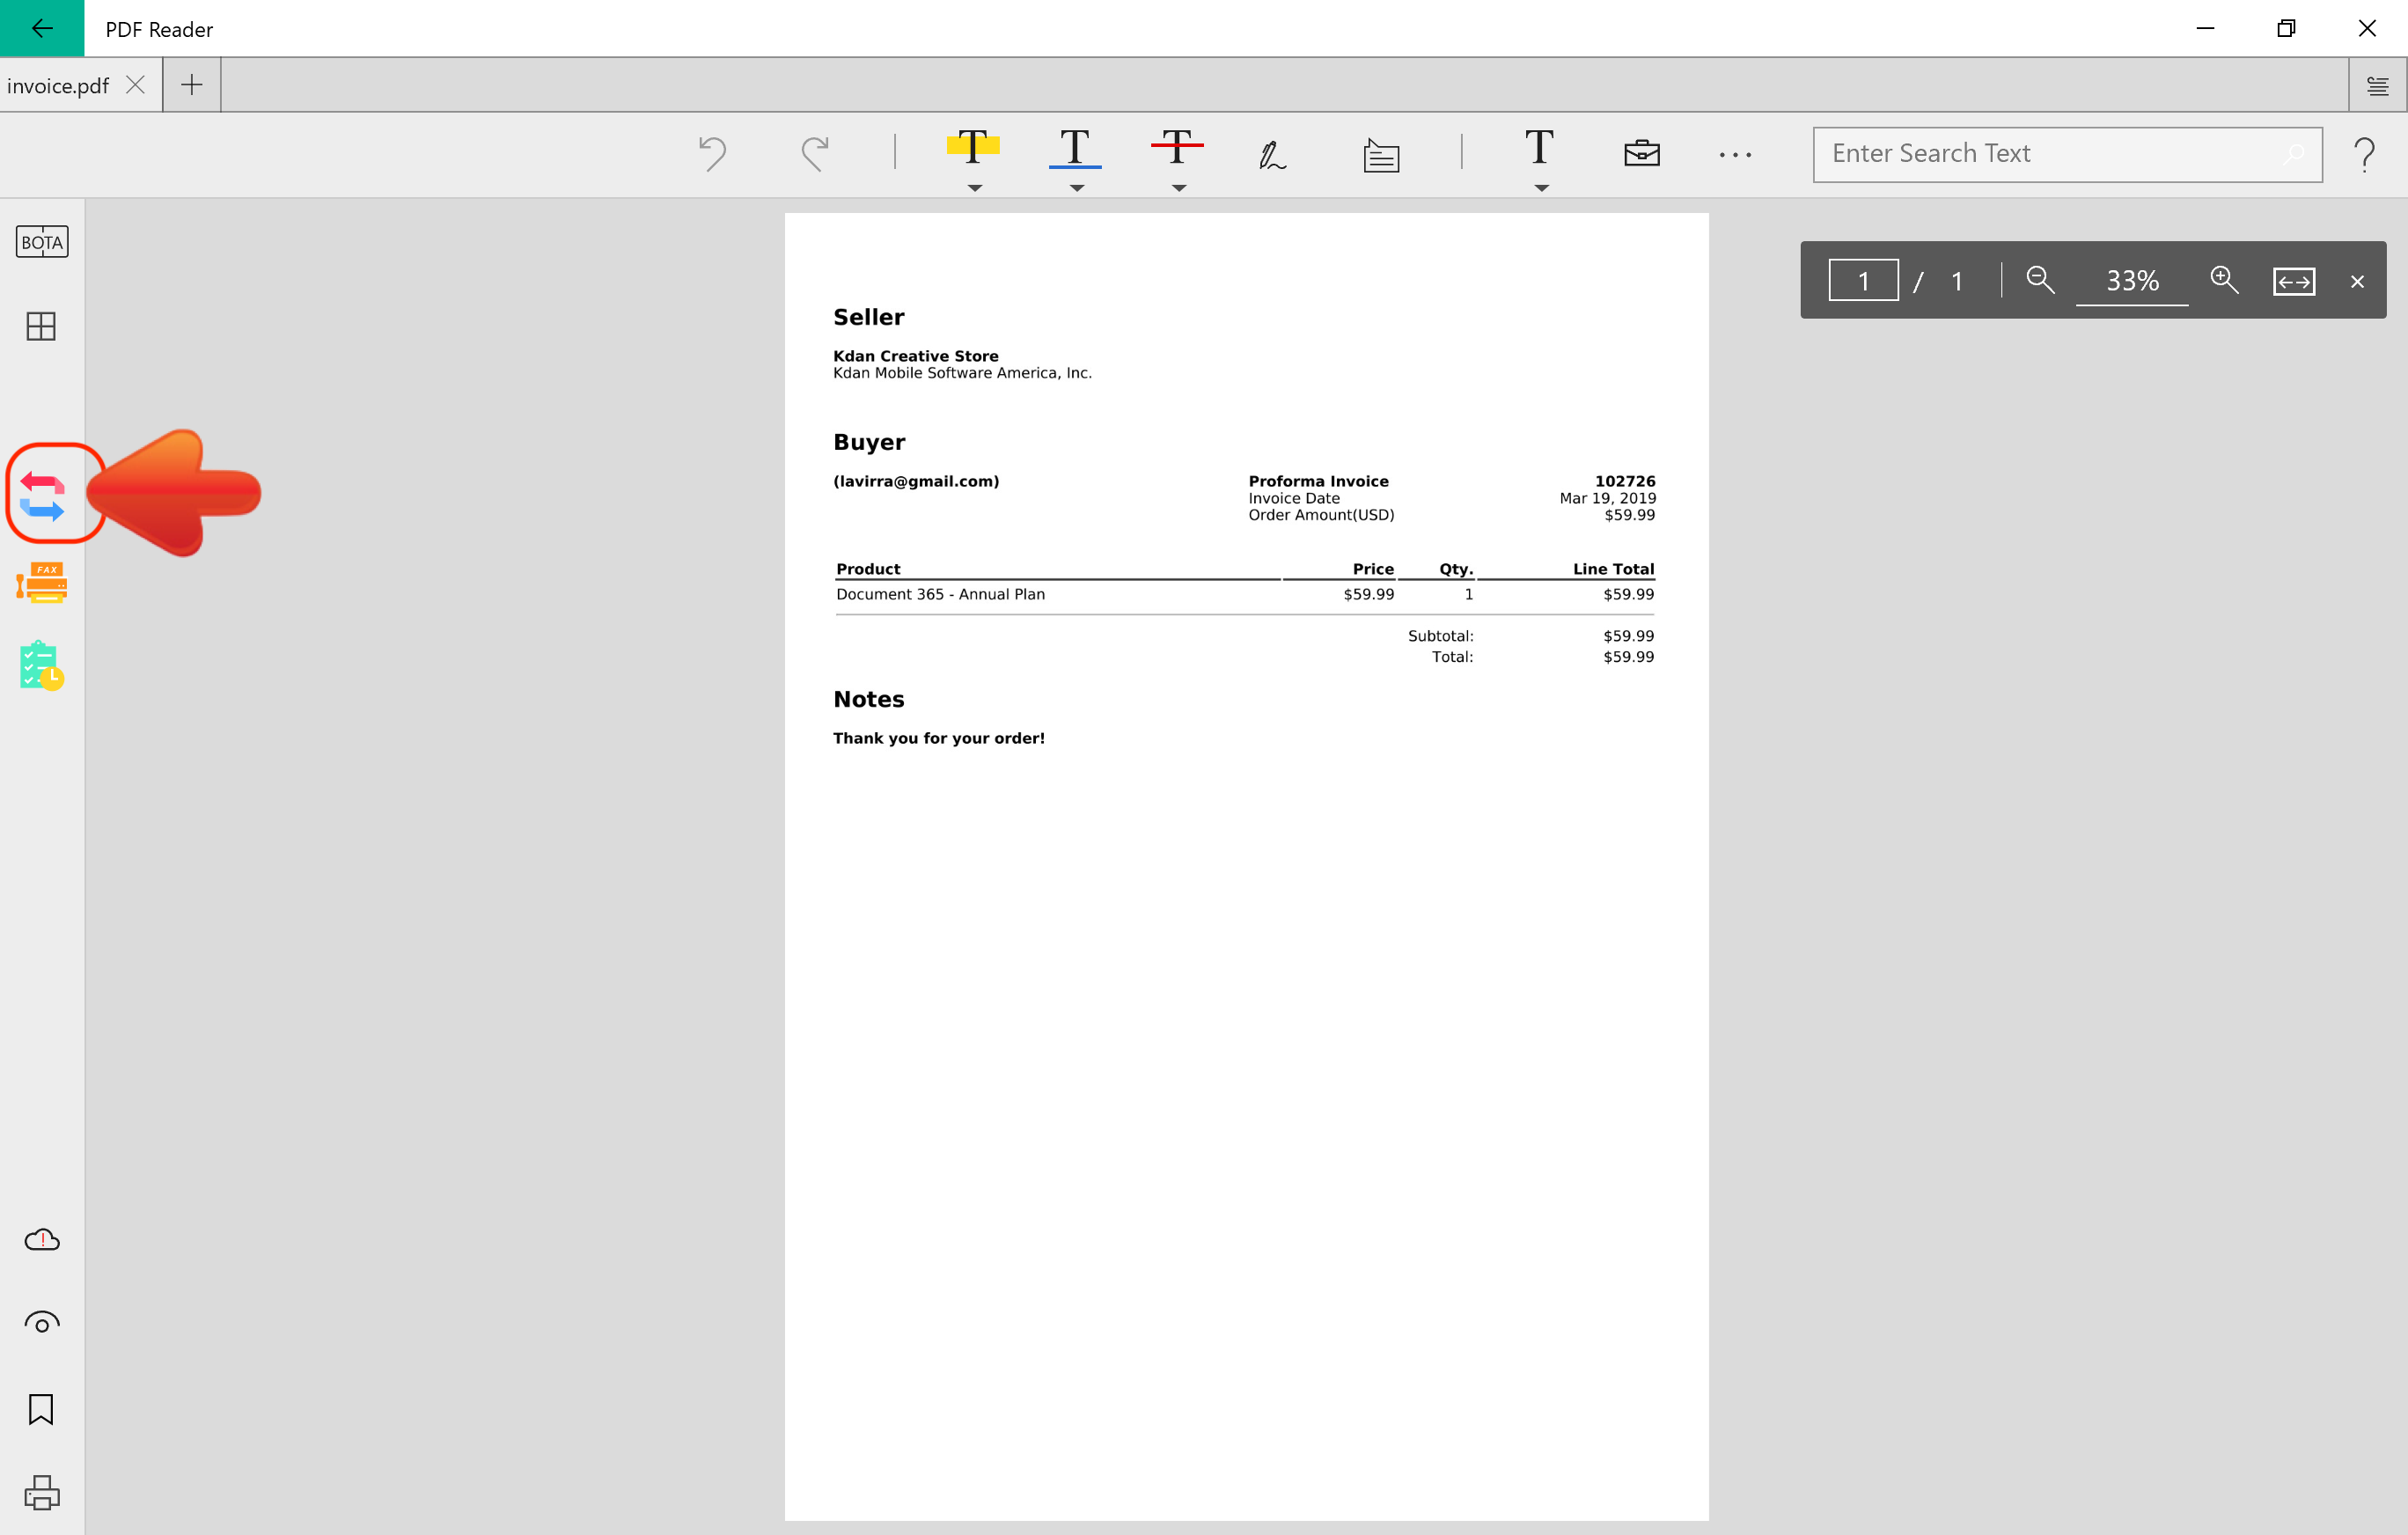Toggle page thumbnails grid view
Screen dimensions: 2408x1535
[x=42, y=326]
